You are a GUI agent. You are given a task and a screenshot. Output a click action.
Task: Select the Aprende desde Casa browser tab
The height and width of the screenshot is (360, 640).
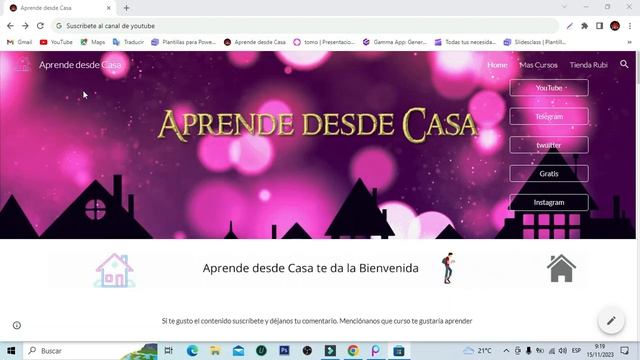[59, 8]
